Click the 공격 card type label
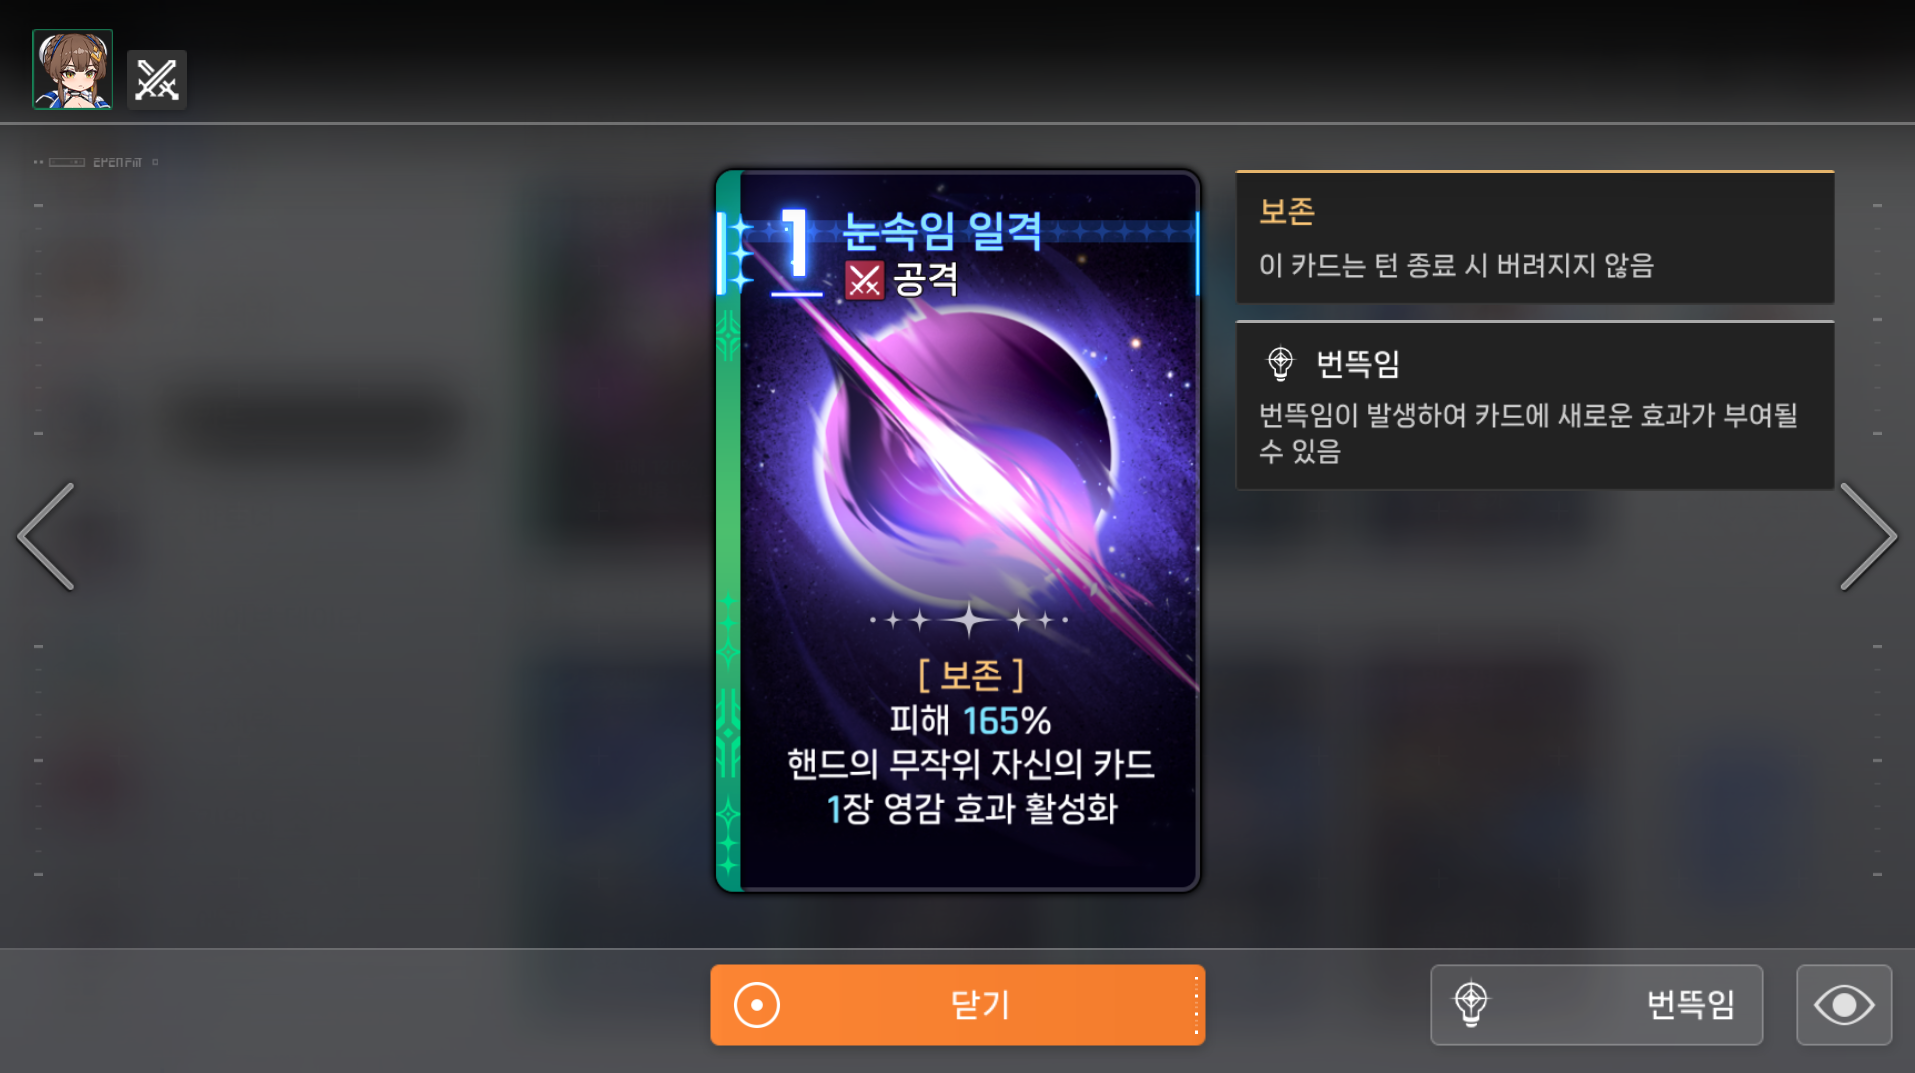This screenshot has width=1915, height=1073. (926, 279)
